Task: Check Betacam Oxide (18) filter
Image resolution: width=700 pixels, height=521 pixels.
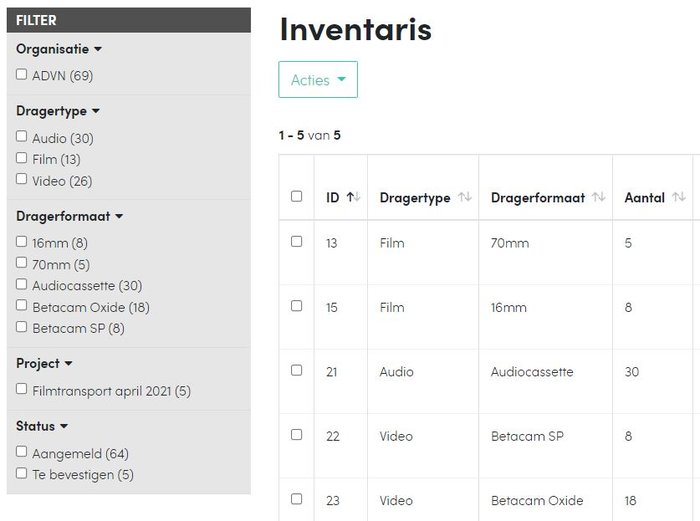Action: (x=21, y=305)
